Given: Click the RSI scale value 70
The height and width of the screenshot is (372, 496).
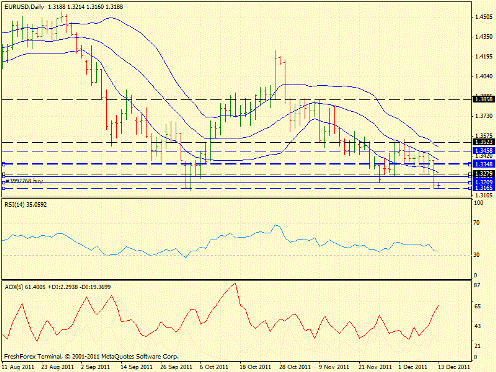Looking at the screenshot, I should click(477, 223).
